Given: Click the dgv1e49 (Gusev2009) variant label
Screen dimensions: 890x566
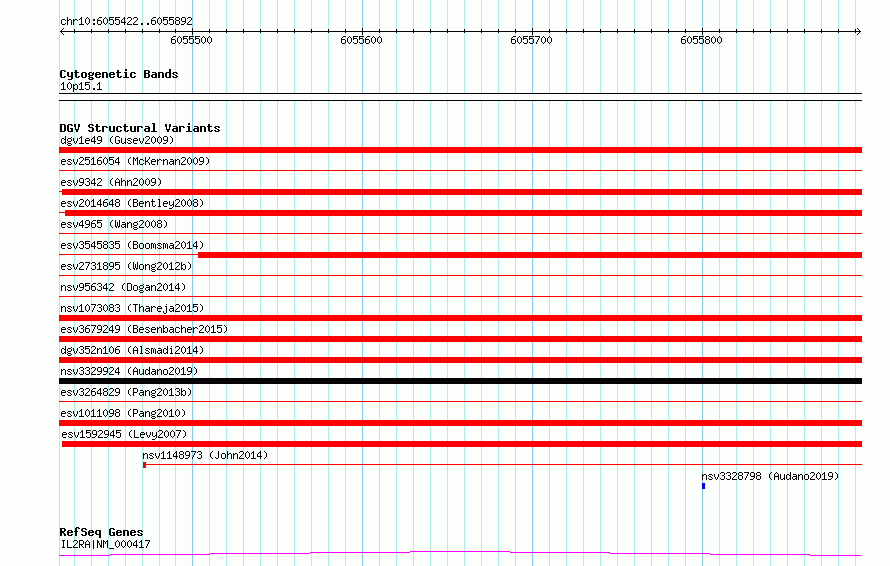Looking at the screenshot, I should (x=117, y=140).
